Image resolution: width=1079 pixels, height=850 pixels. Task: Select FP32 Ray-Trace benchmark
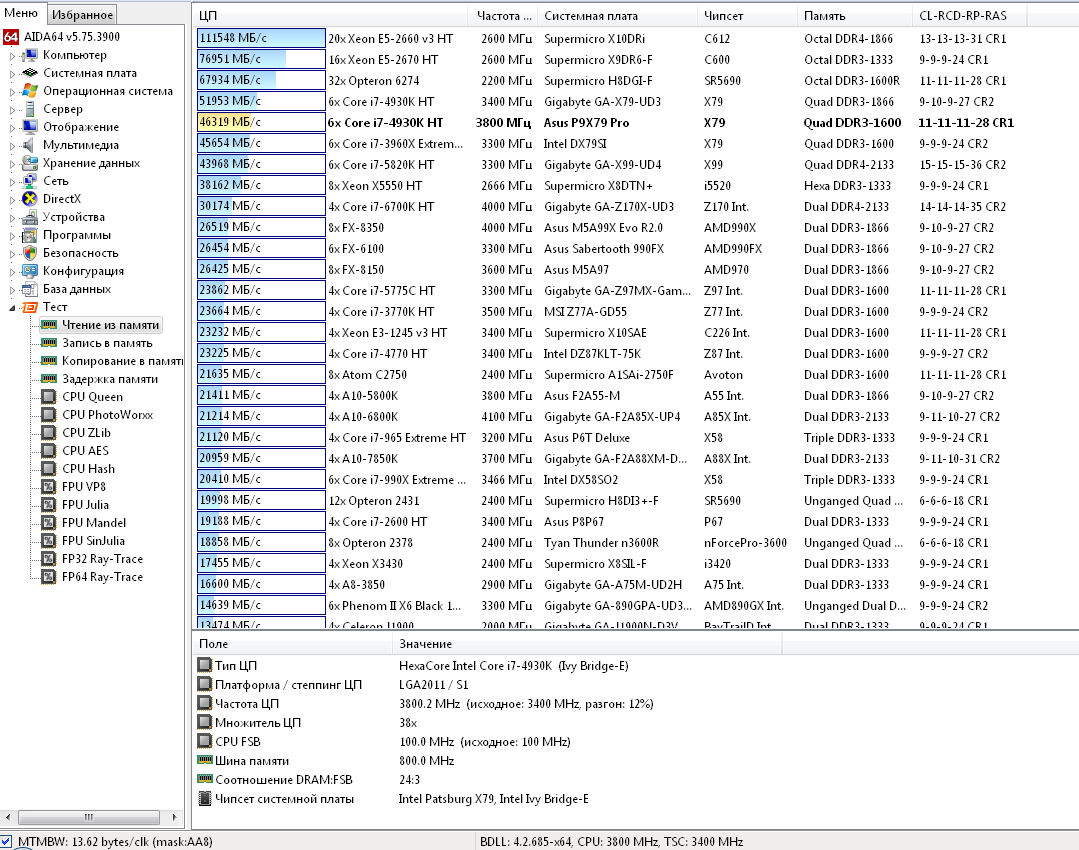tap(102, 559)
